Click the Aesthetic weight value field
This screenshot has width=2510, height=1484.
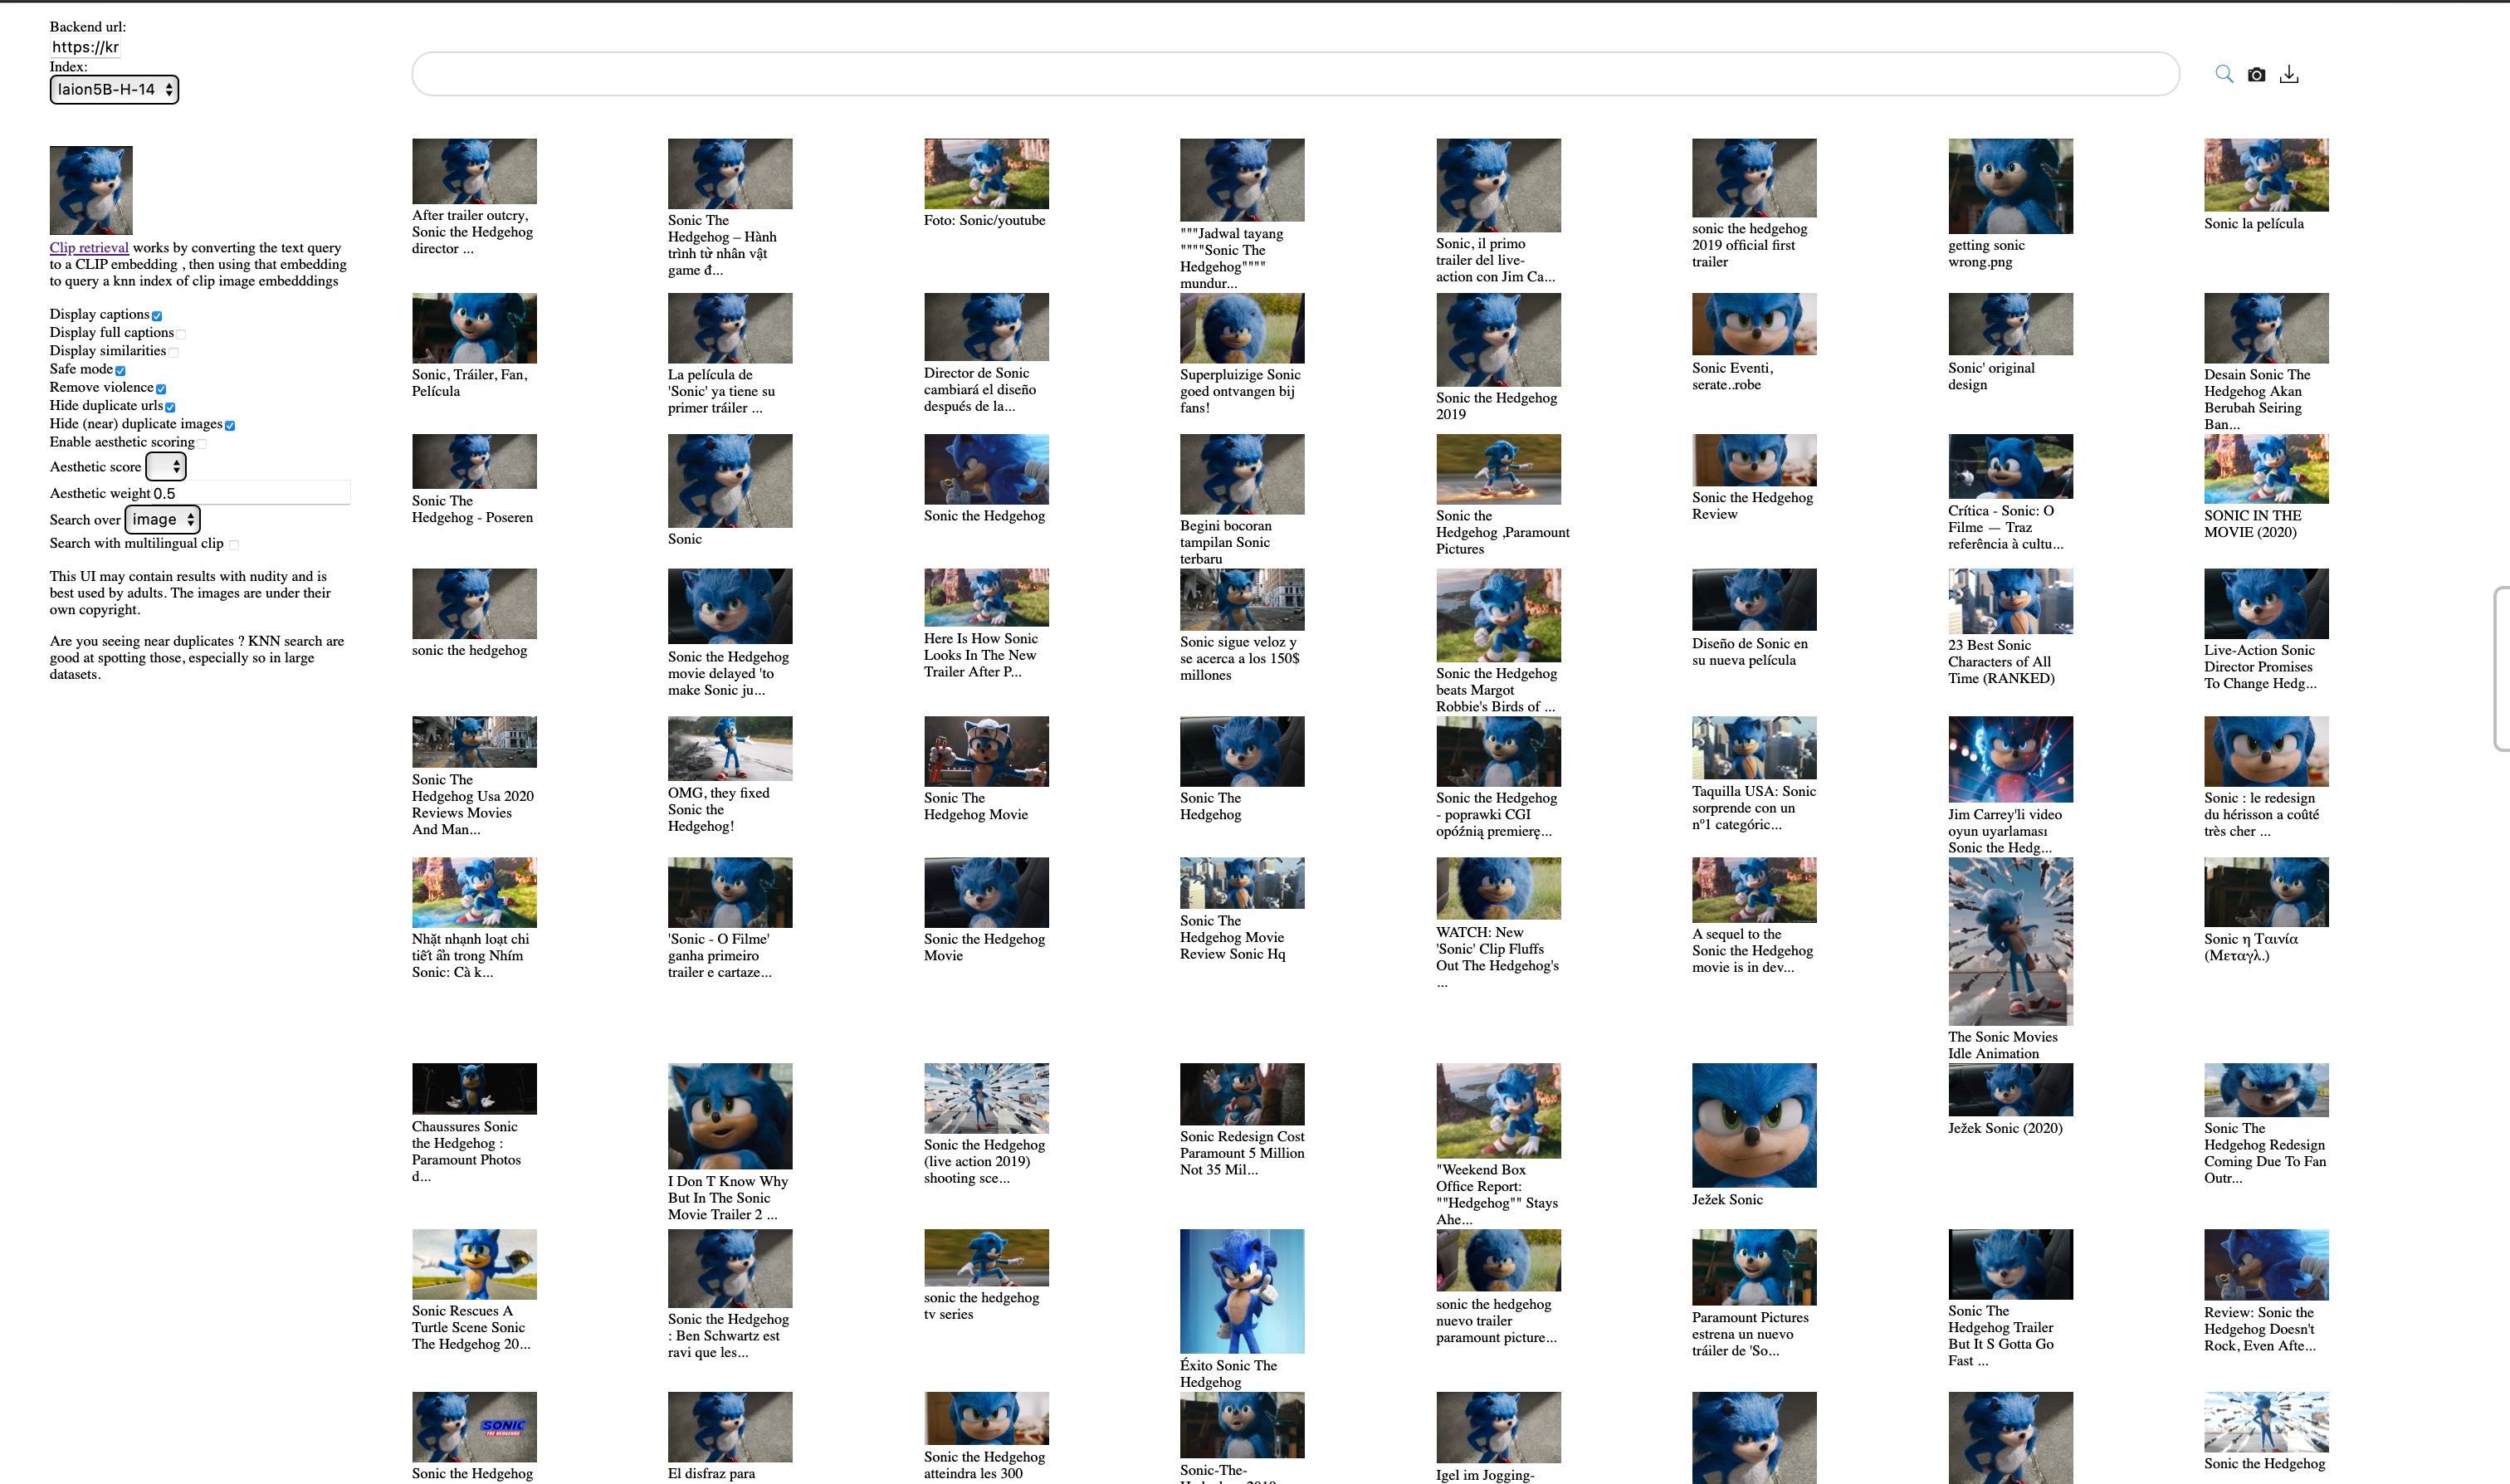click(x=251, y=493)
